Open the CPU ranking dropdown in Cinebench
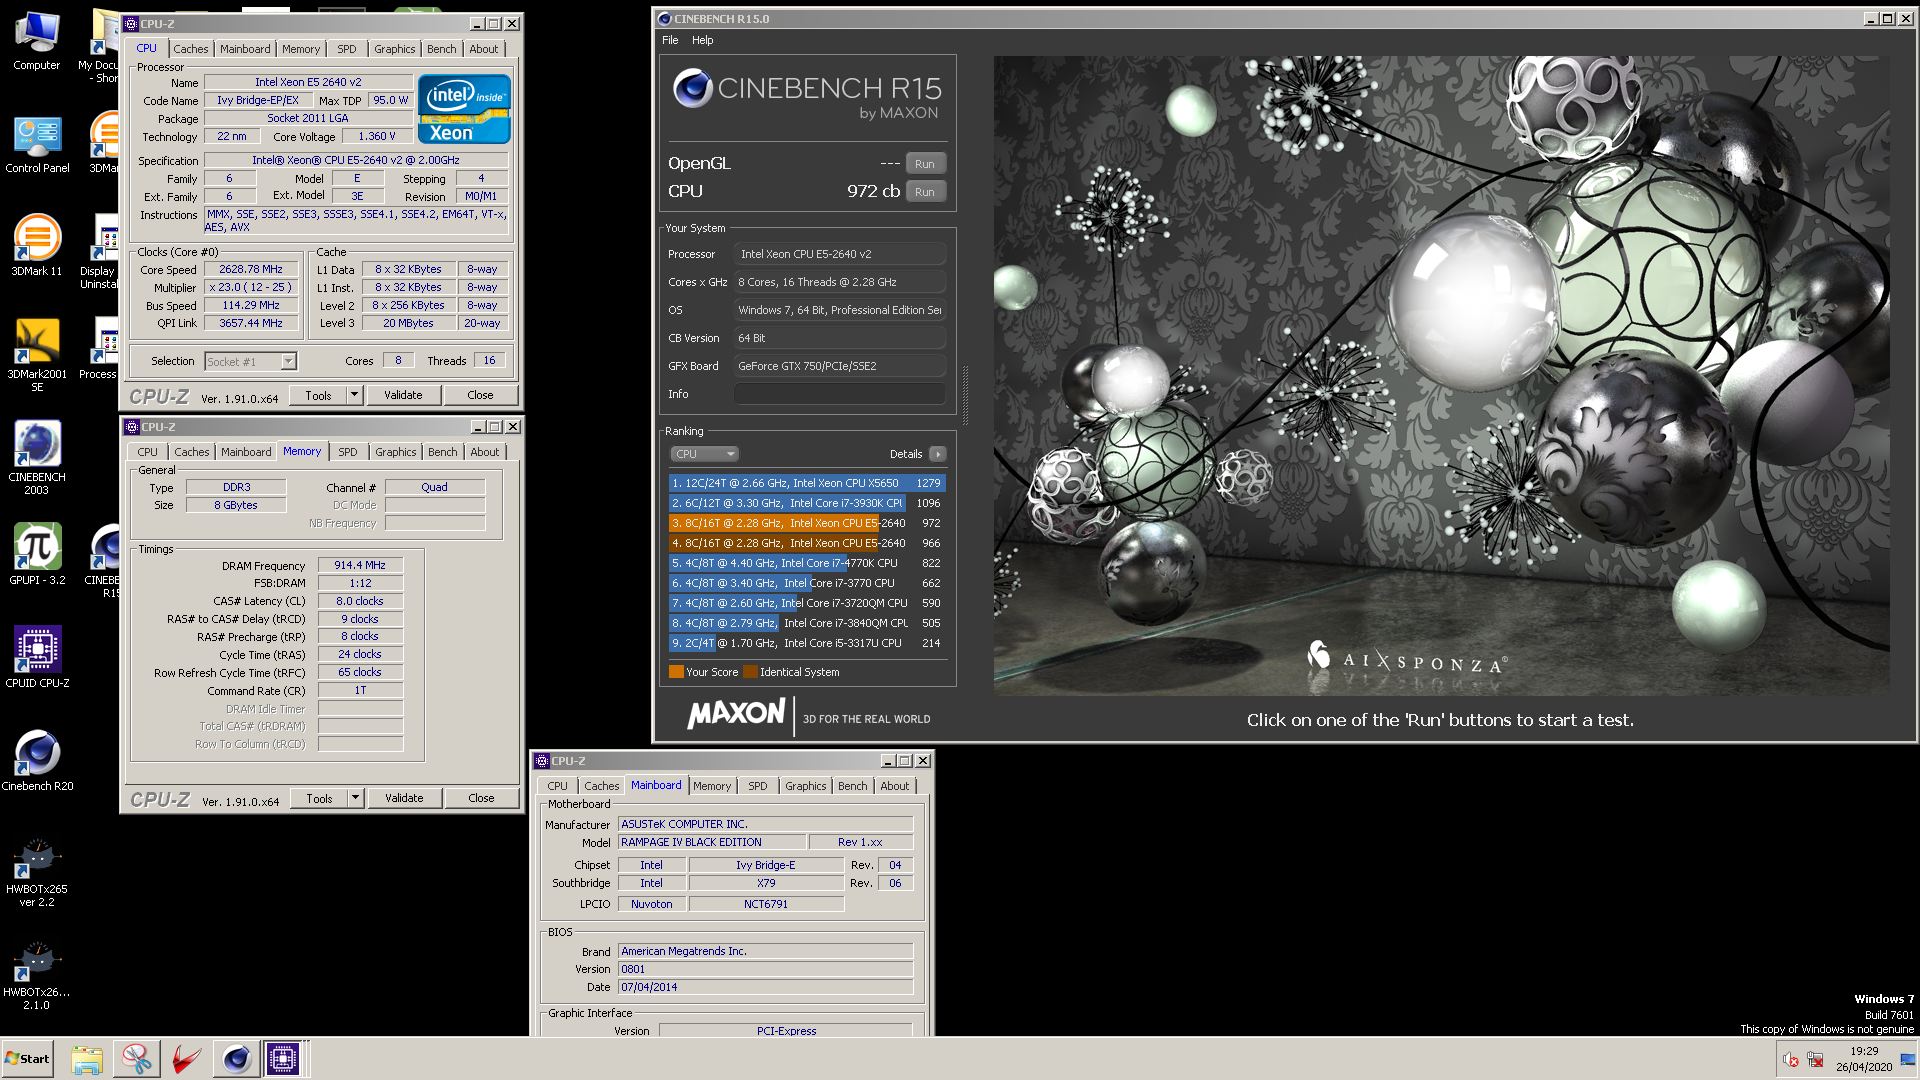The height and width of the screenshot is (1080, 1920). (704, 454)
